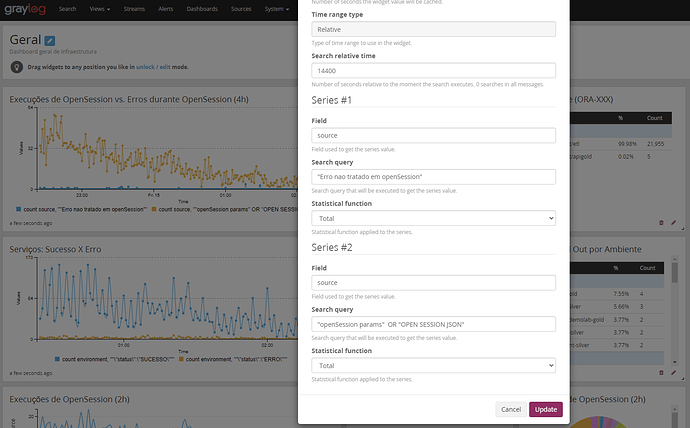Click the blue edit icon beside Geral
Screen dimensions: 690x428
click(50, 41)
